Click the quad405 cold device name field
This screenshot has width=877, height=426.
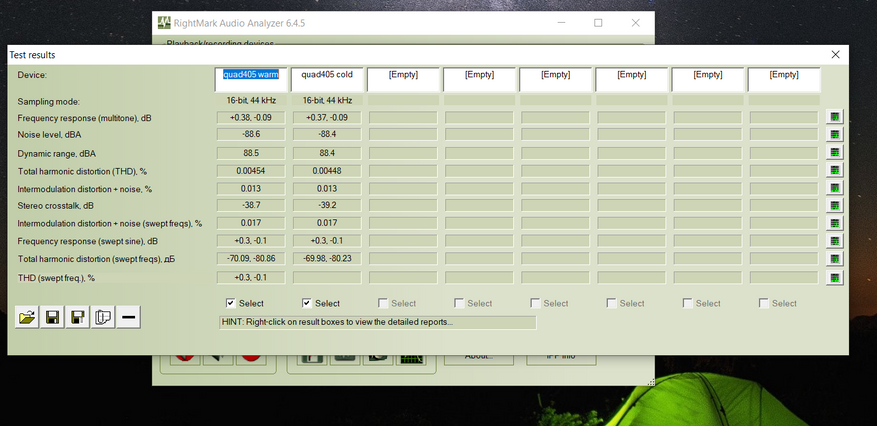click(327, 75)
